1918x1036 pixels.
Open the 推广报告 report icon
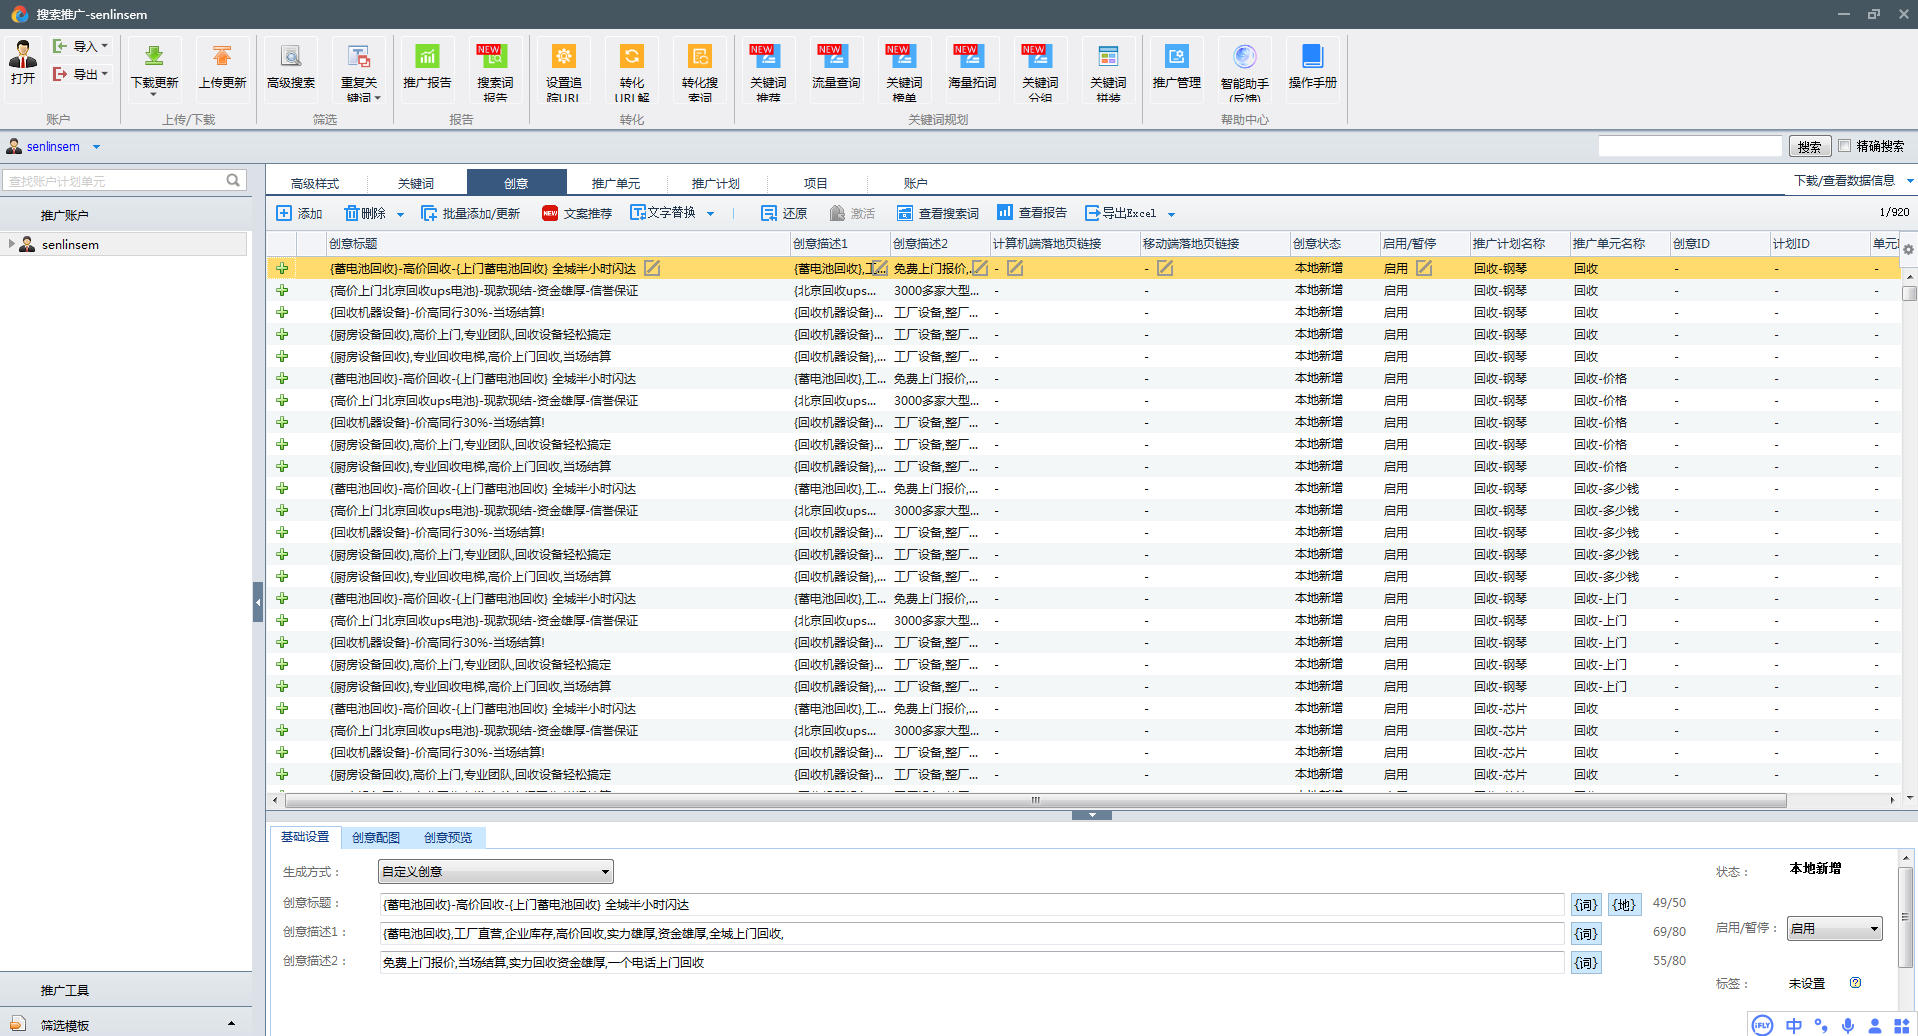coord(427,57)
